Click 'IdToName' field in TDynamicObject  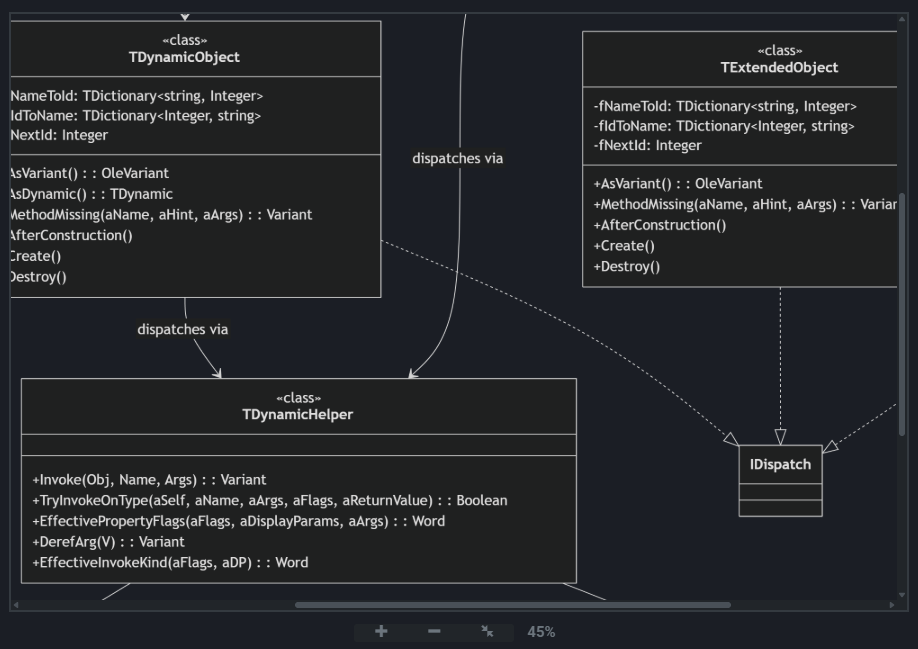coord(136,116)
